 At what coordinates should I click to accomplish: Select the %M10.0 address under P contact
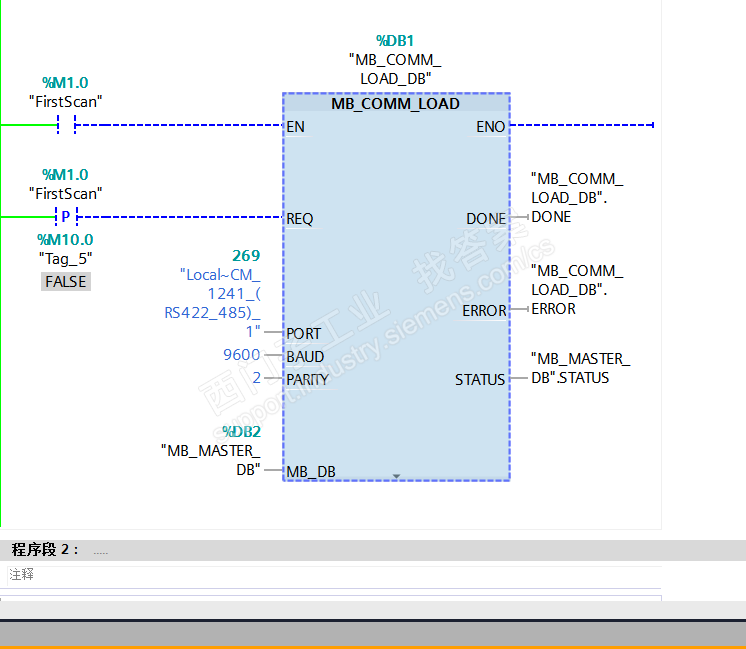pos(65,240)
